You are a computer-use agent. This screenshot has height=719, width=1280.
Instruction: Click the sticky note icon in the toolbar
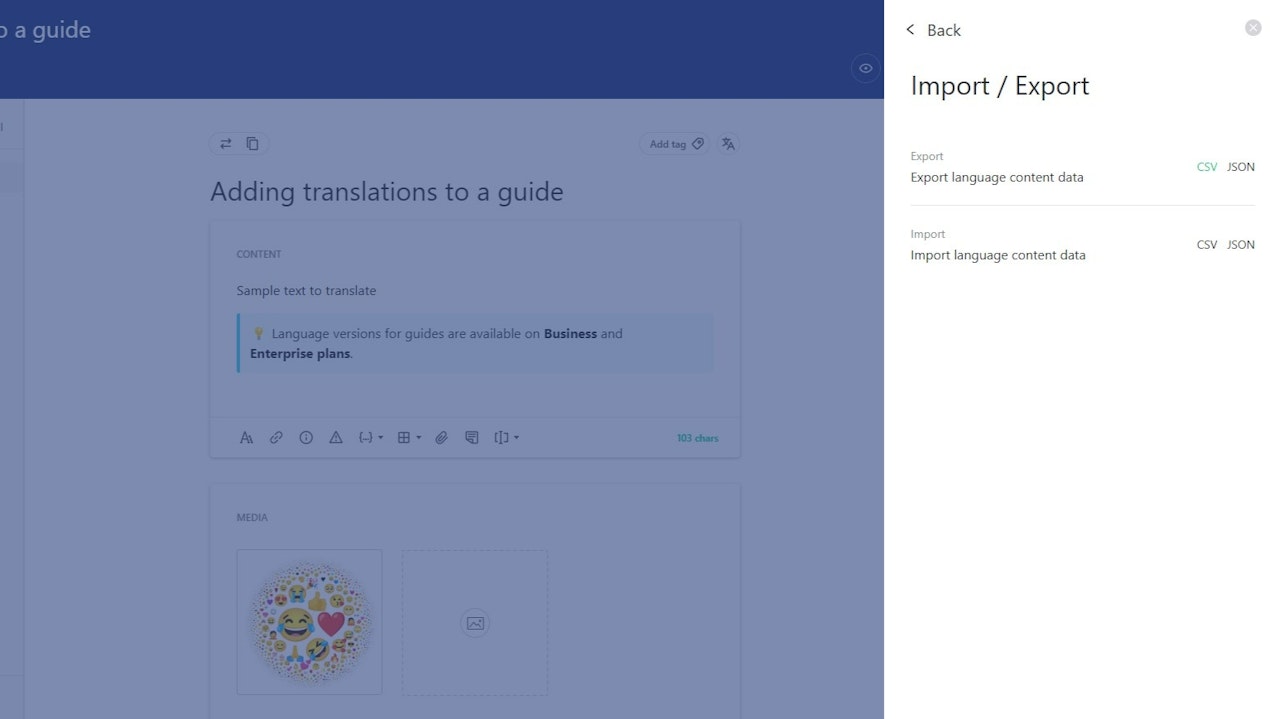click(472, 437)
